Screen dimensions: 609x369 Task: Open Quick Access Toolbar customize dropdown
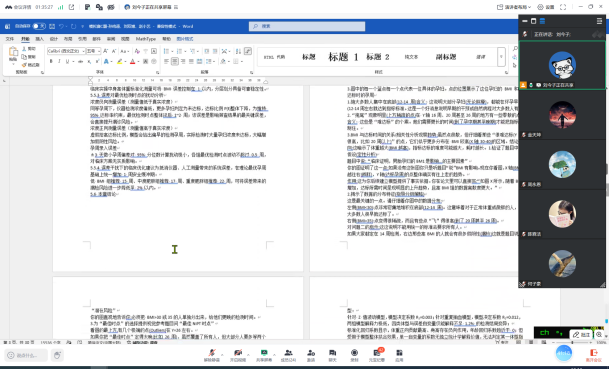(82, 26)
